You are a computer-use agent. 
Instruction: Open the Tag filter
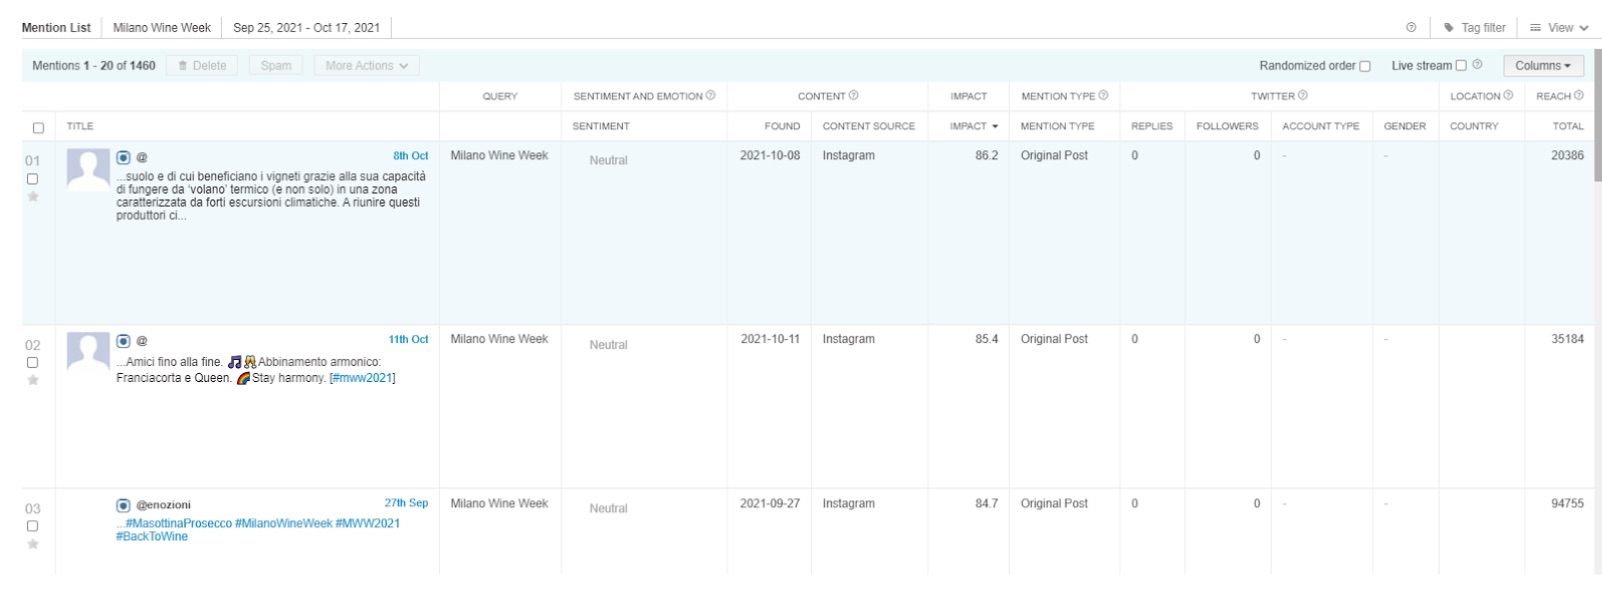tap(1474, 28)
